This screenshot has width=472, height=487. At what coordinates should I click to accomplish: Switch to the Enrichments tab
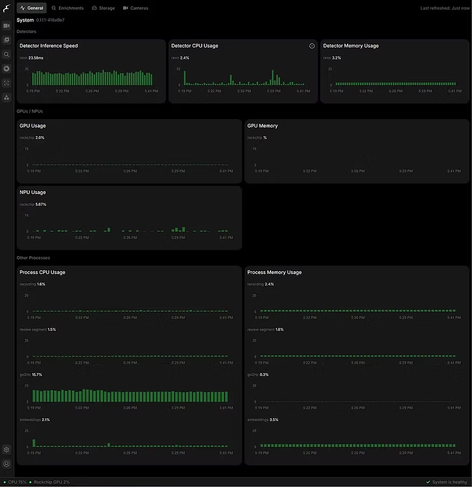[68, 8]
